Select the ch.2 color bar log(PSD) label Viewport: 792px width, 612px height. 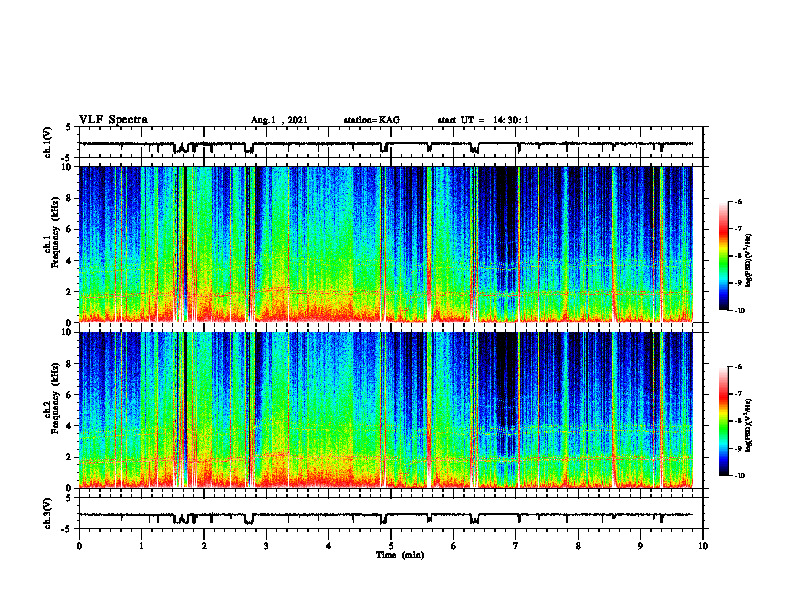click(x=749, y=426)
